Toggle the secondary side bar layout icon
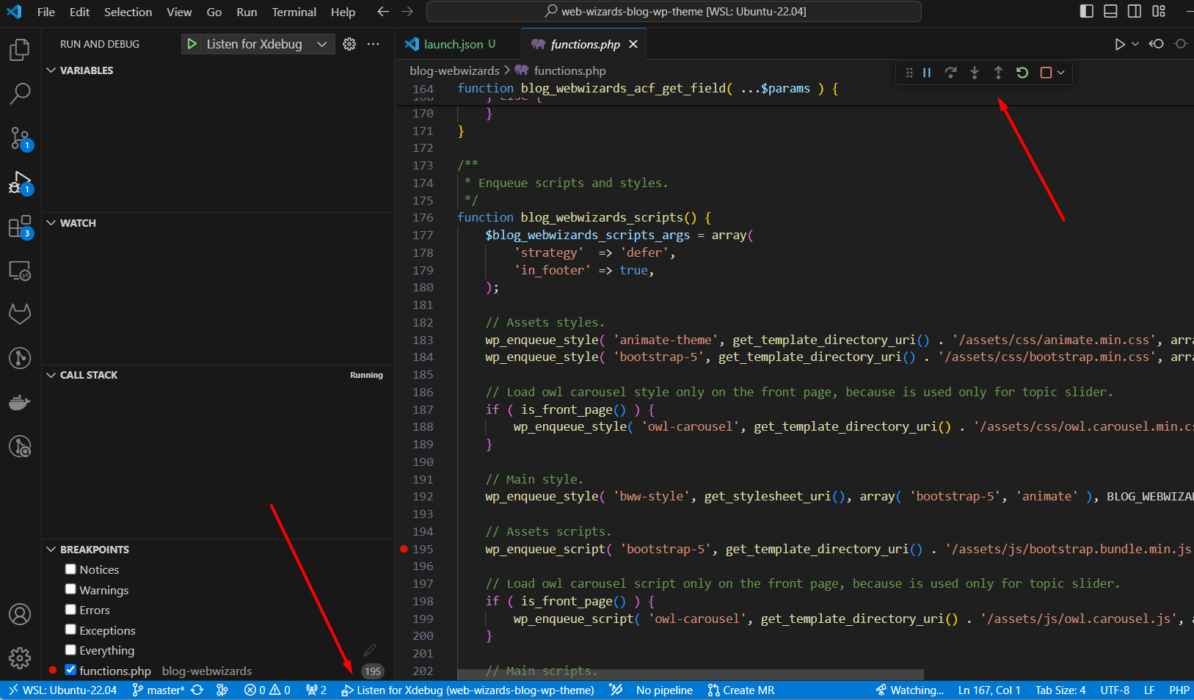Viewport: 1194px width, 700px height. [x=1135, y=11]
